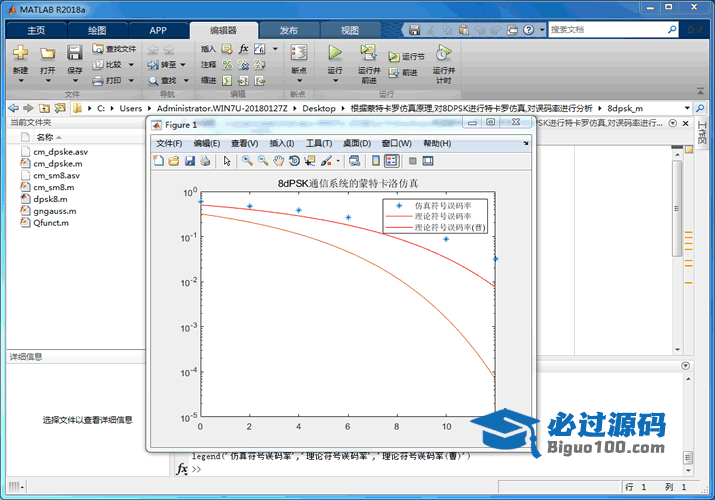Click the 运行并前进 button

click(x=369, y=64)
